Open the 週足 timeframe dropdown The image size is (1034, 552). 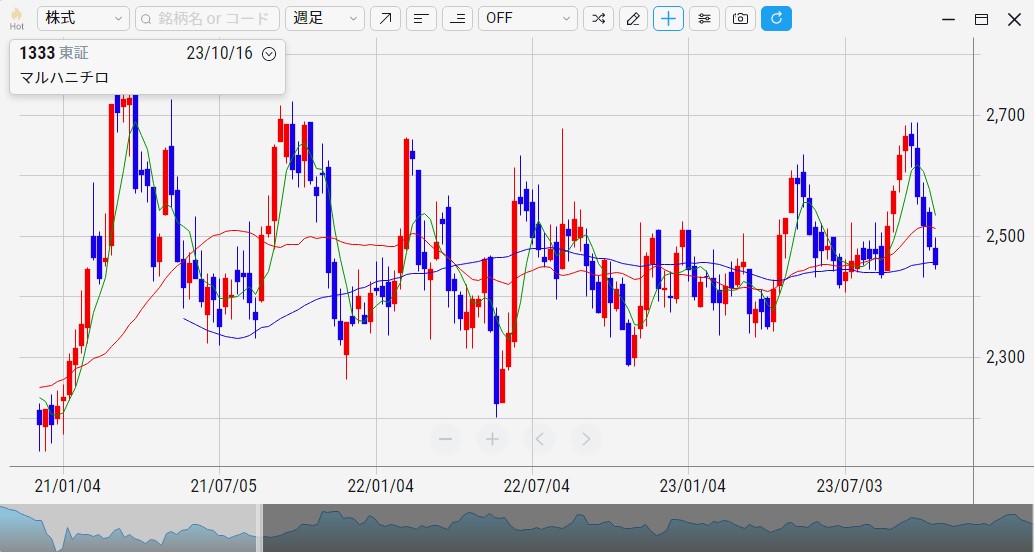pos(325,19)
